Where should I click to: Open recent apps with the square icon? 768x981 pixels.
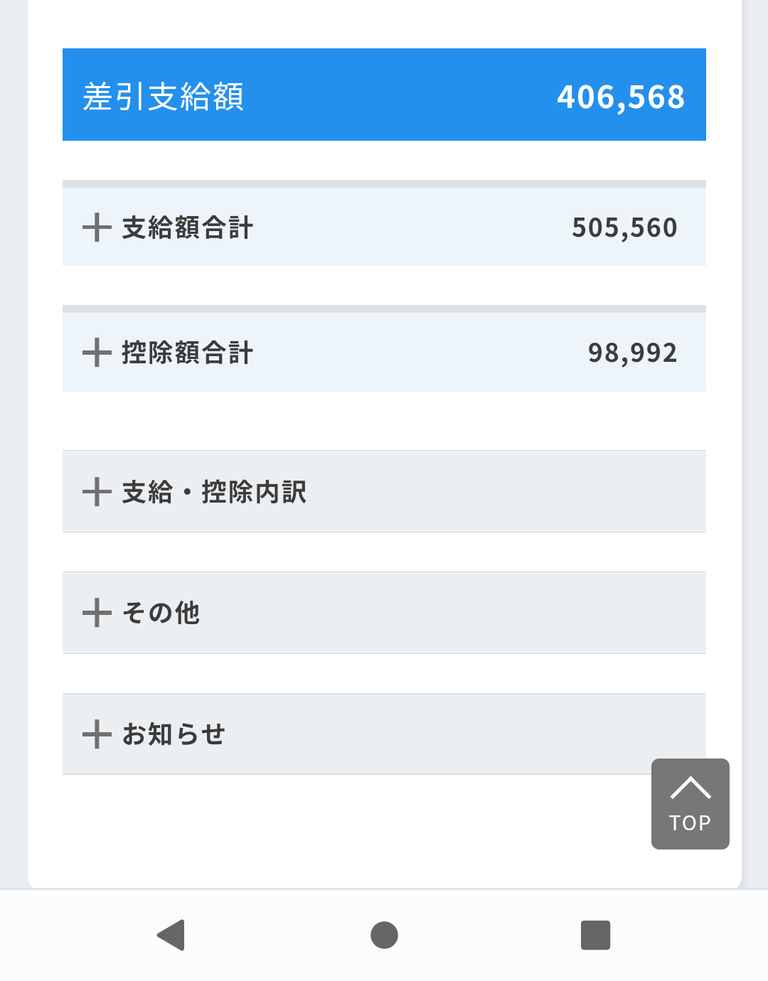[x=595, y=935]
